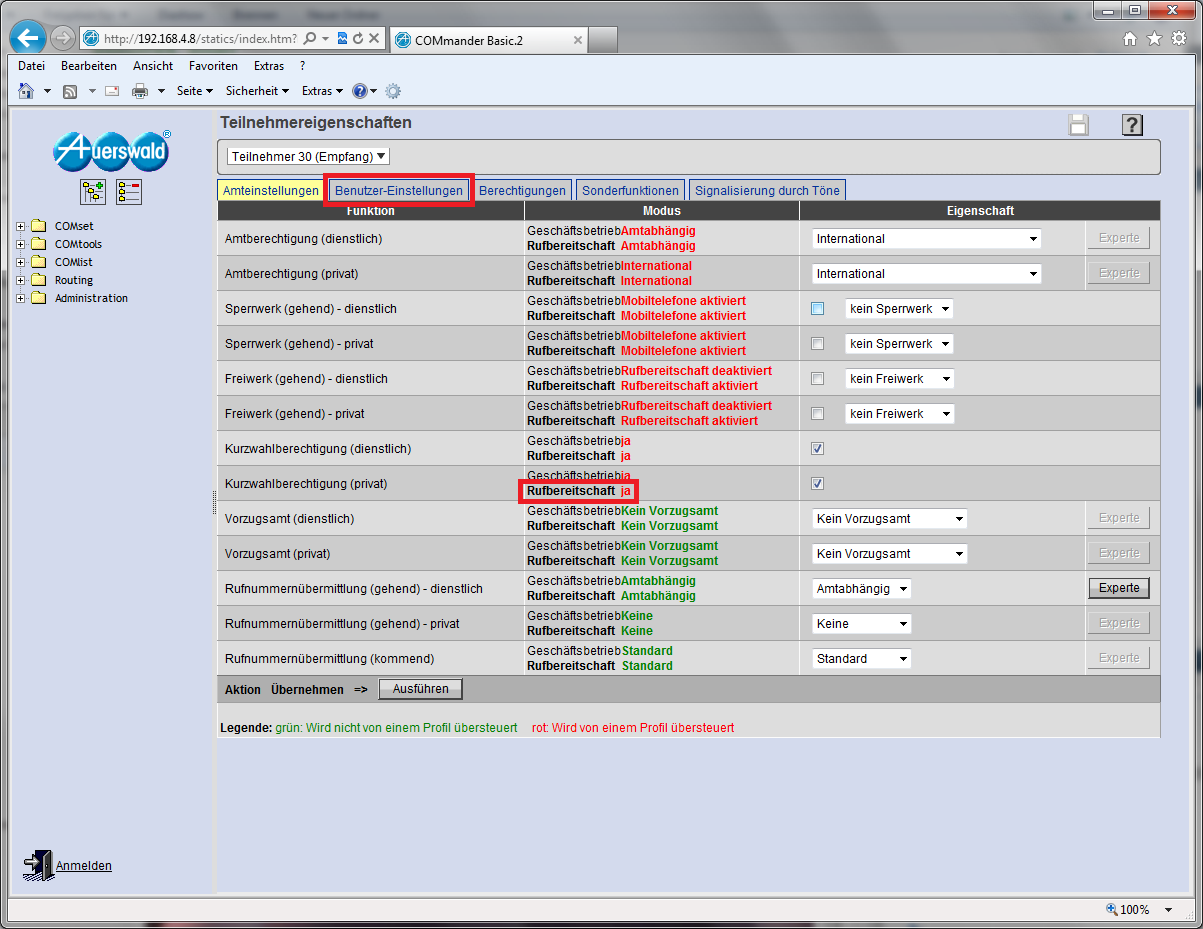Image resolution: width=1203 pixels, height=929 pixels.
Task: Open help via the question mark icon
Action: [1131, 125]
